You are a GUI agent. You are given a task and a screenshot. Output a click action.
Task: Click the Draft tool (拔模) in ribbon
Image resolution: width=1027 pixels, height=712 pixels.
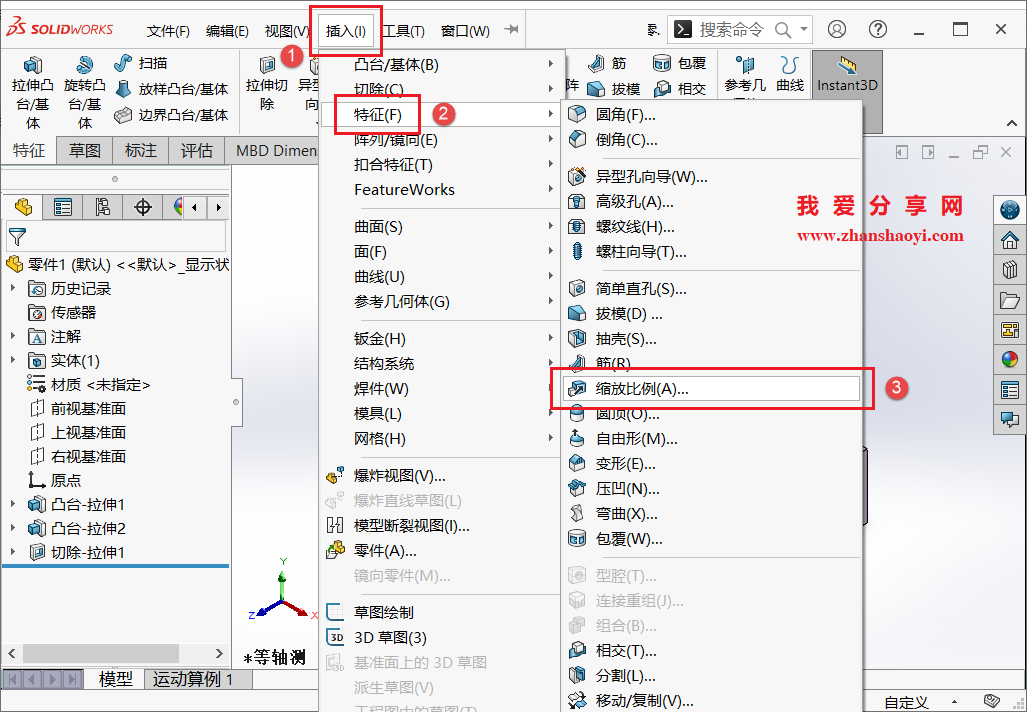click(614, 88)
